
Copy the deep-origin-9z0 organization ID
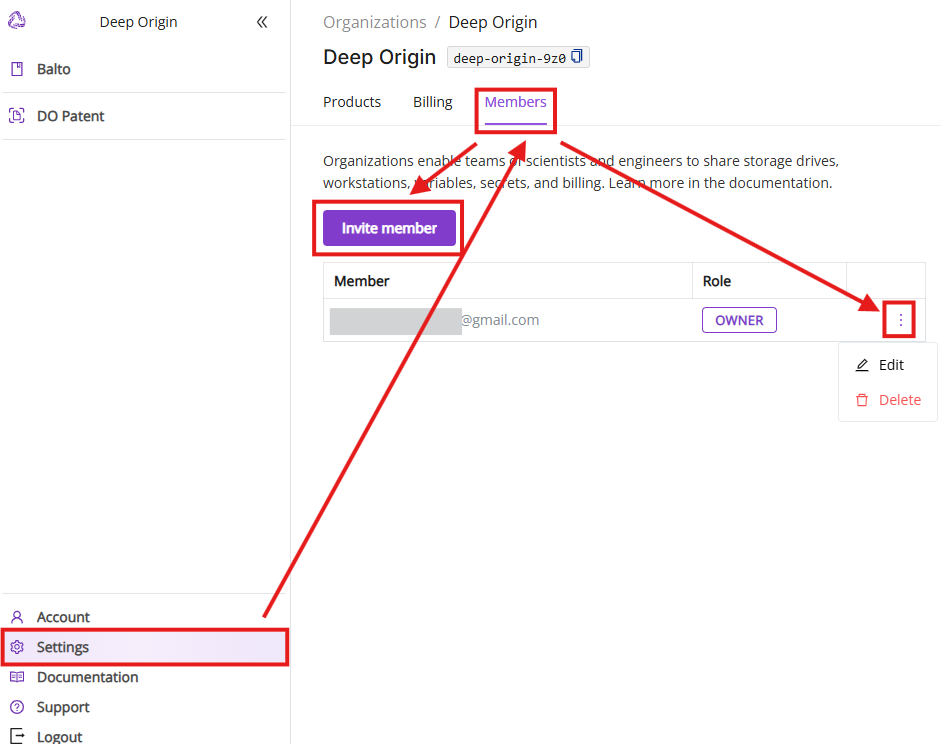[x=577, y=57]
